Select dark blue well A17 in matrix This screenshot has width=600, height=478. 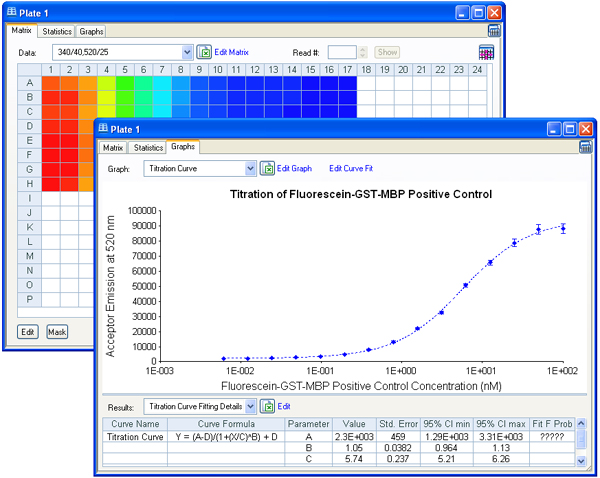coord(347,83)
